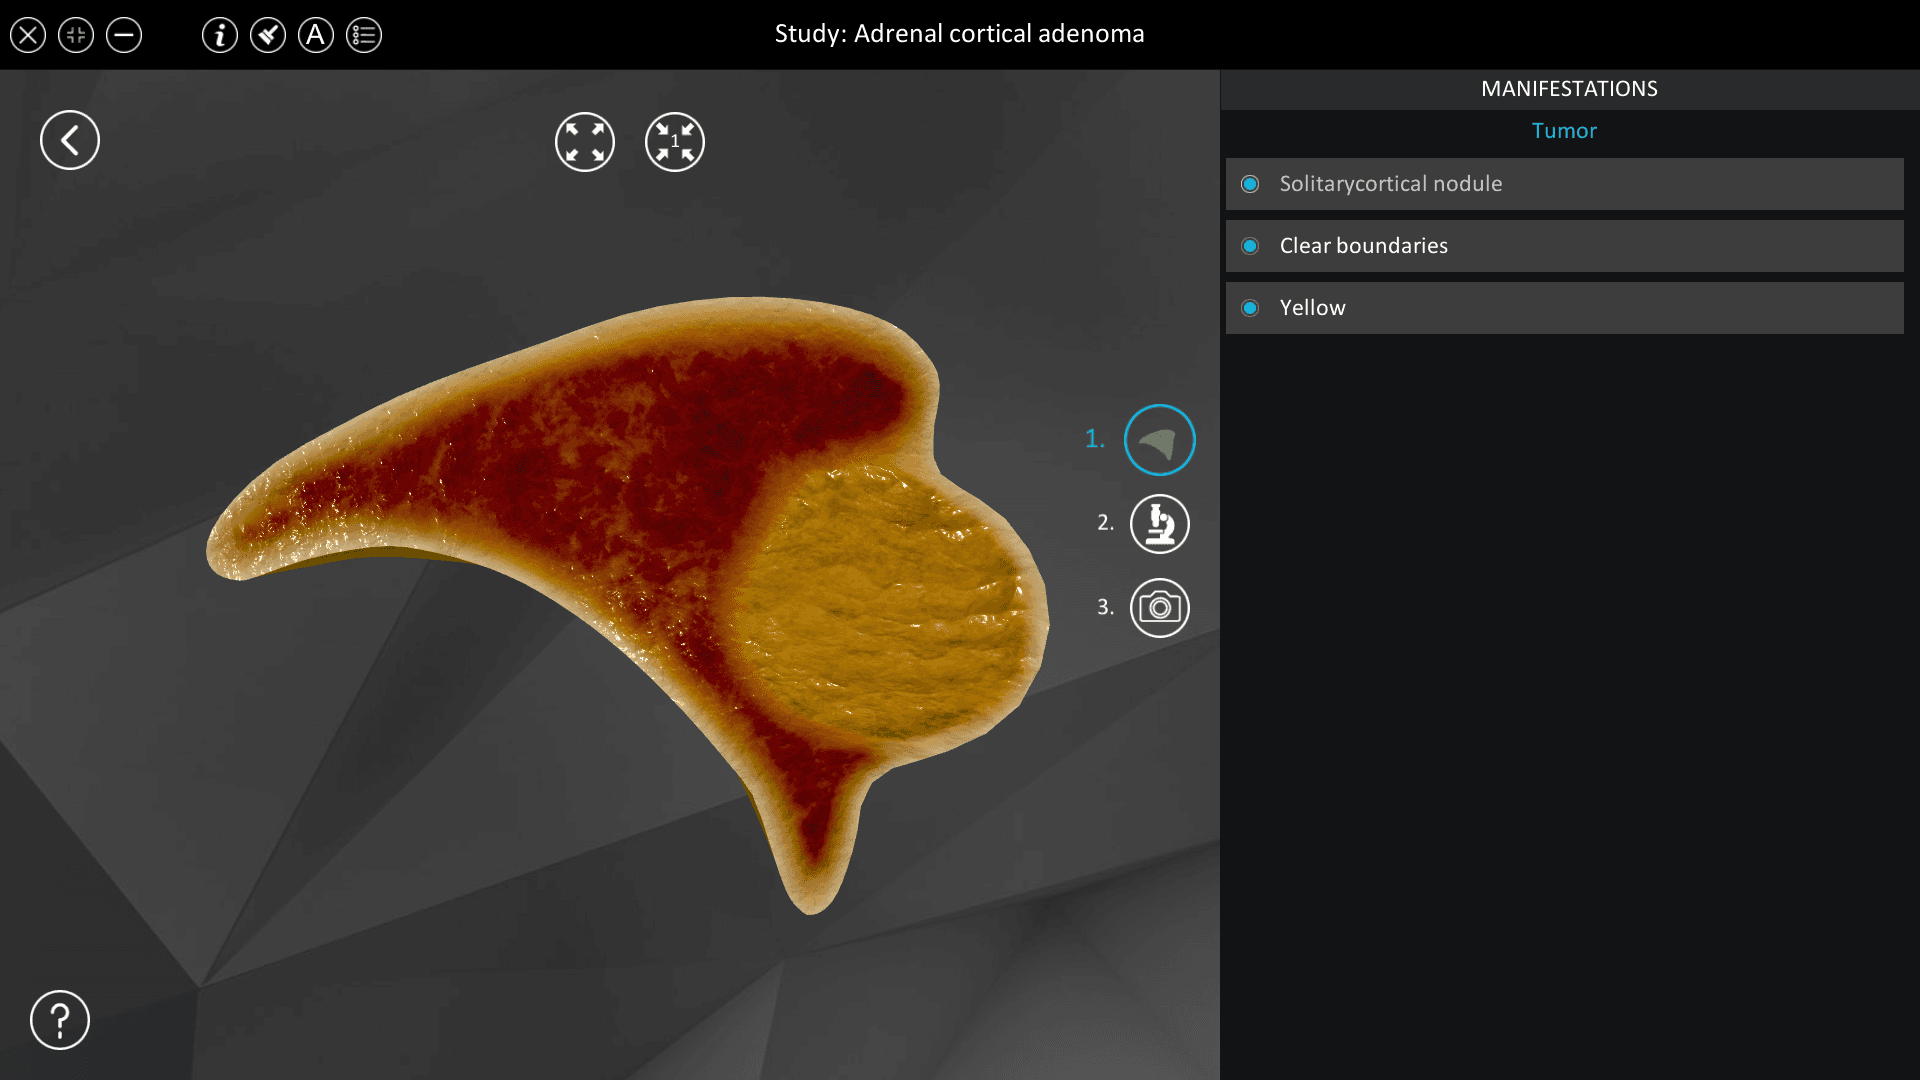Select the brush/clean tool icon
The image size is (1920, 1080).
pyautogui.click(x=268, y=36)
